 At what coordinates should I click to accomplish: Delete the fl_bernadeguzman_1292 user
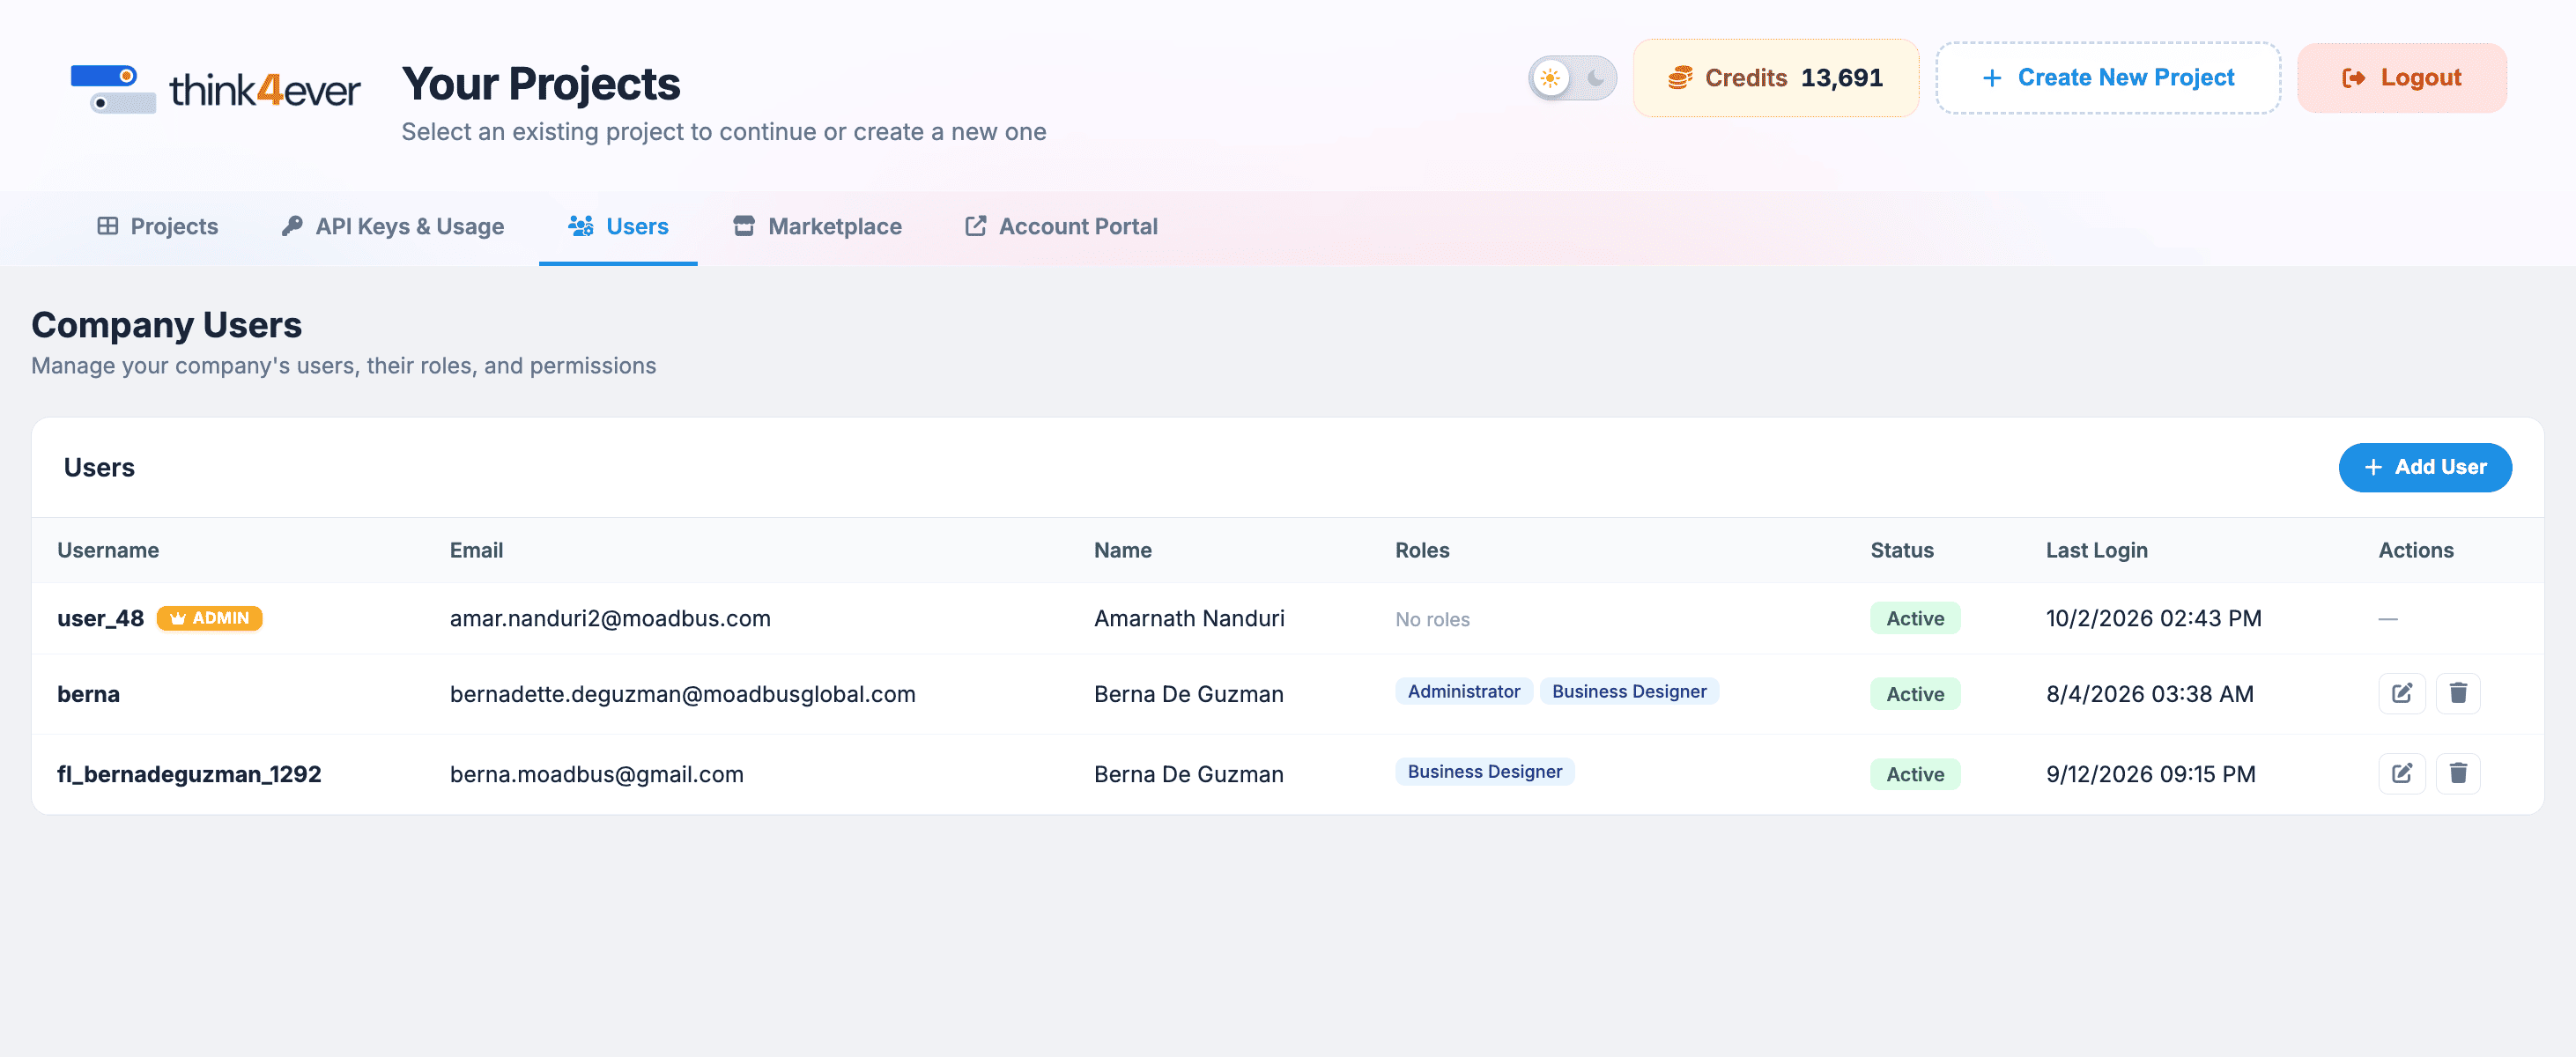tap(2458, 773)
